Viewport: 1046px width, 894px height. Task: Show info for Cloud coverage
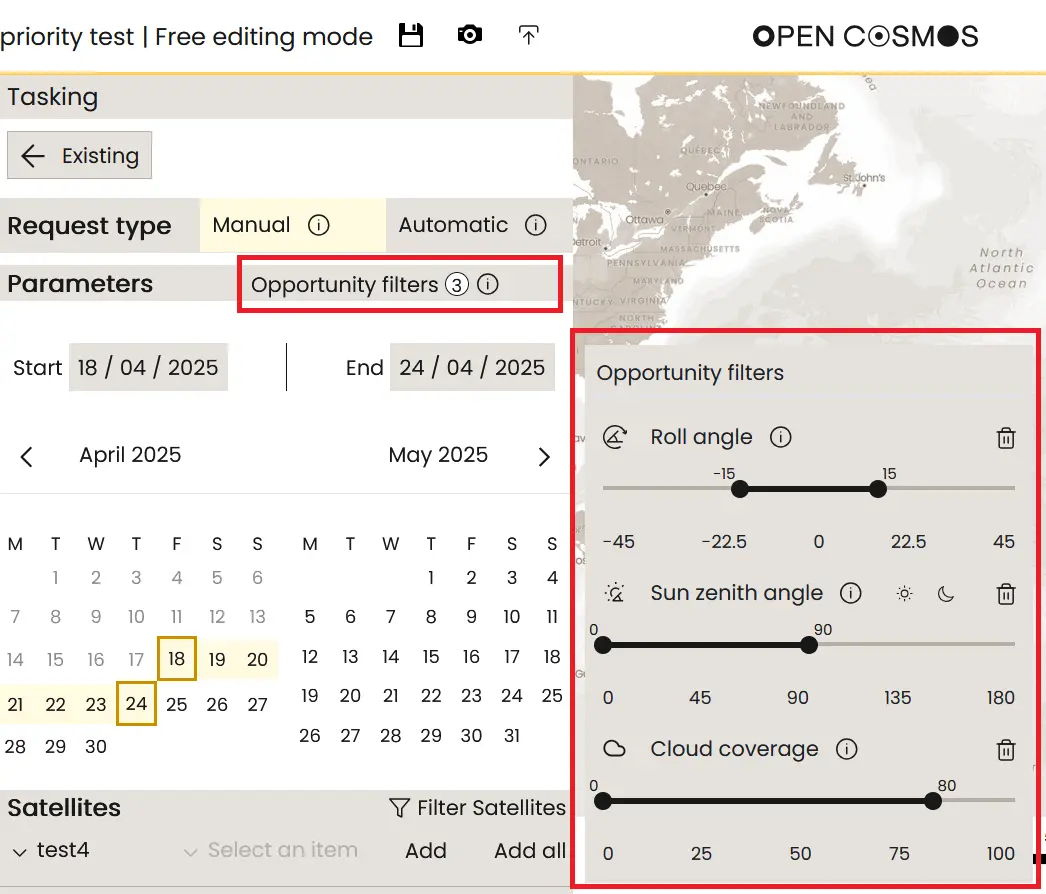click(x=846, y=749)
